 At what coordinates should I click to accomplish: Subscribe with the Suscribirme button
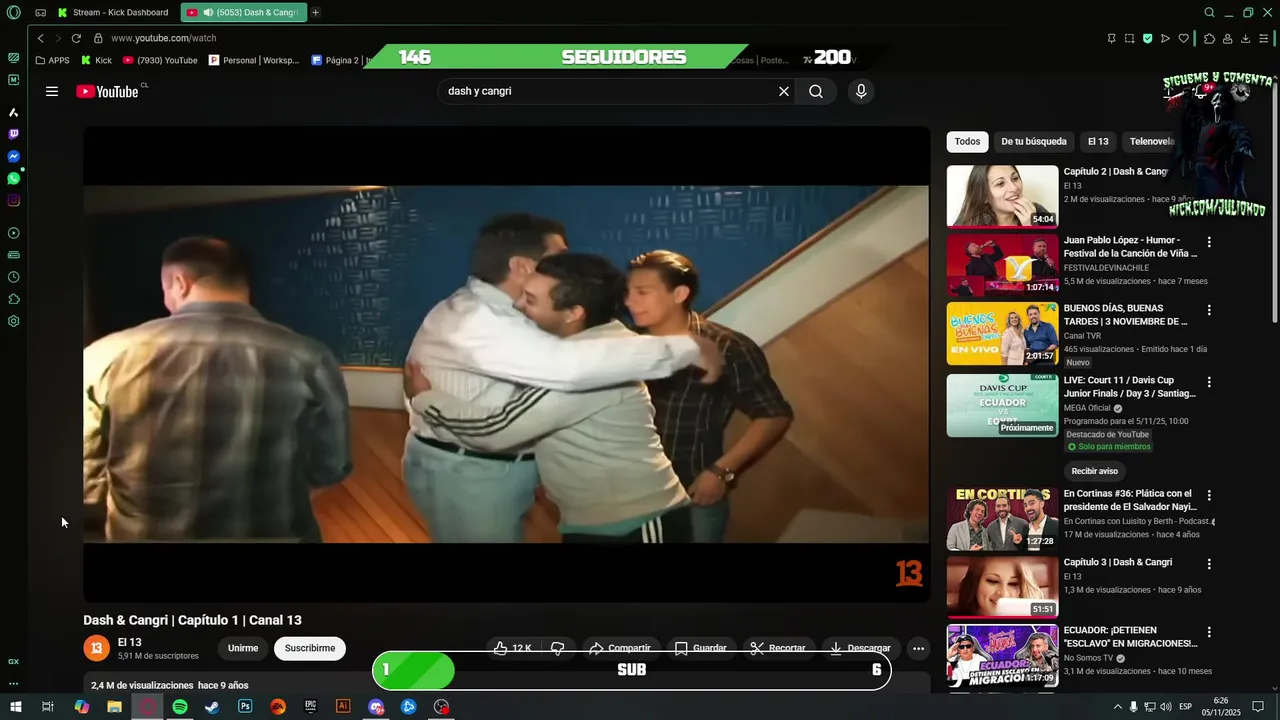click(x=310, y=648)
